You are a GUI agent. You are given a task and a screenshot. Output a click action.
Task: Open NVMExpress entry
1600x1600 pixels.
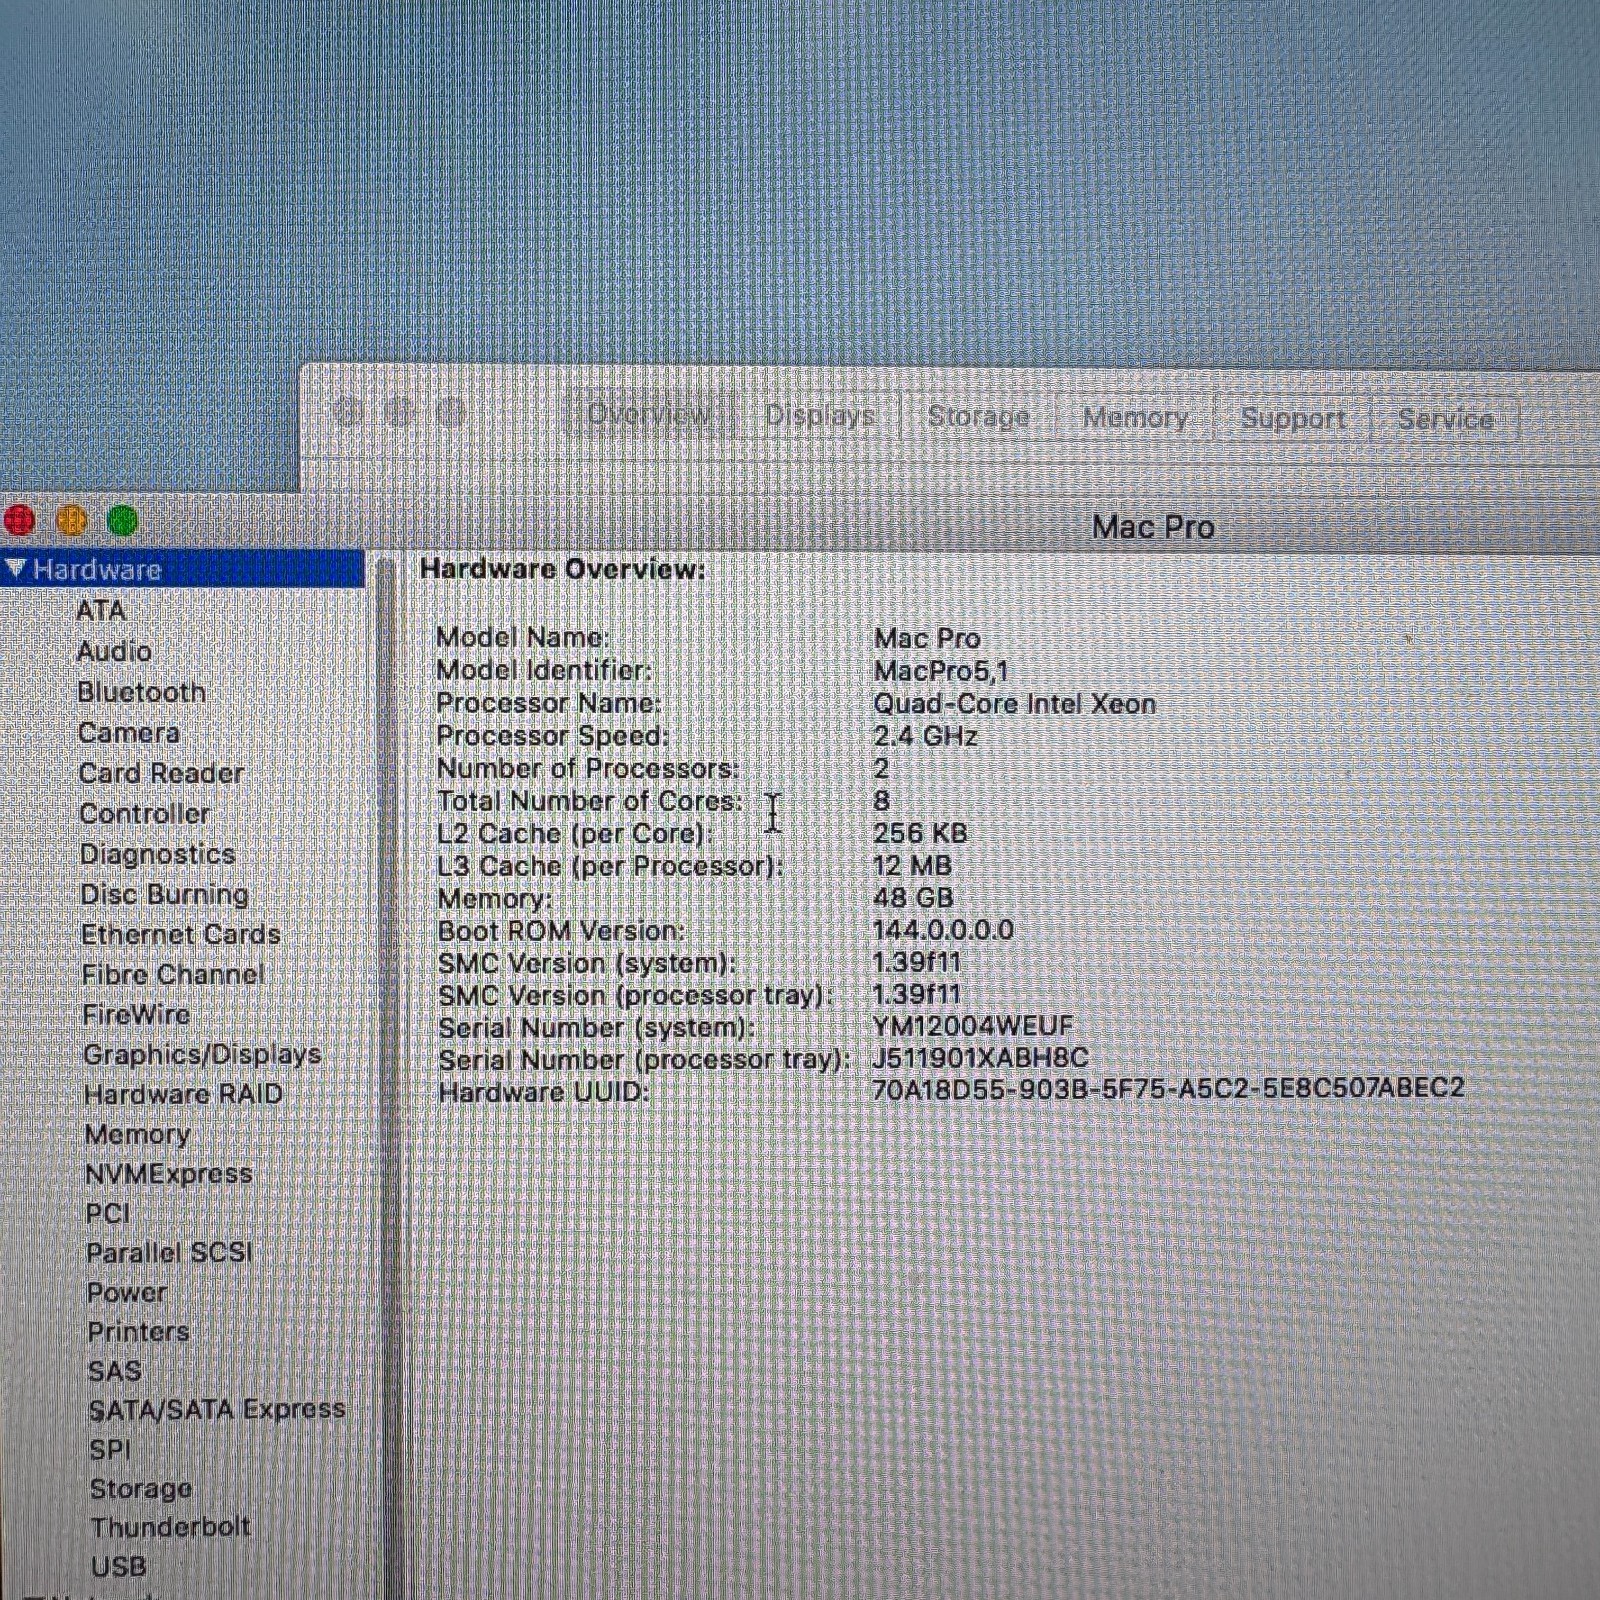(x=169, y=1174)
